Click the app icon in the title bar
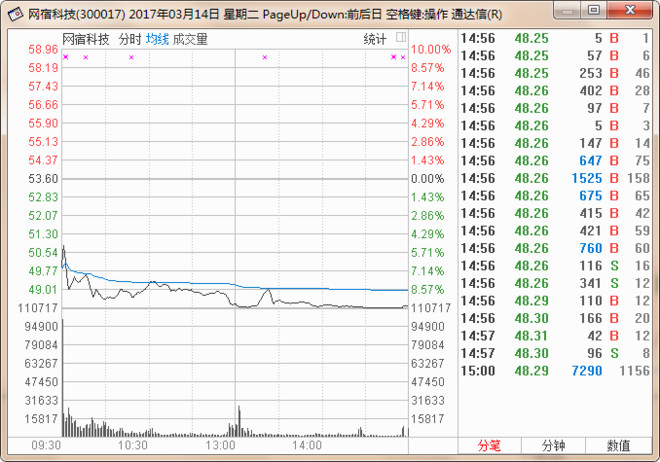Screen dimensions: 660x462 pyautogui.click(x=15, y=14)
